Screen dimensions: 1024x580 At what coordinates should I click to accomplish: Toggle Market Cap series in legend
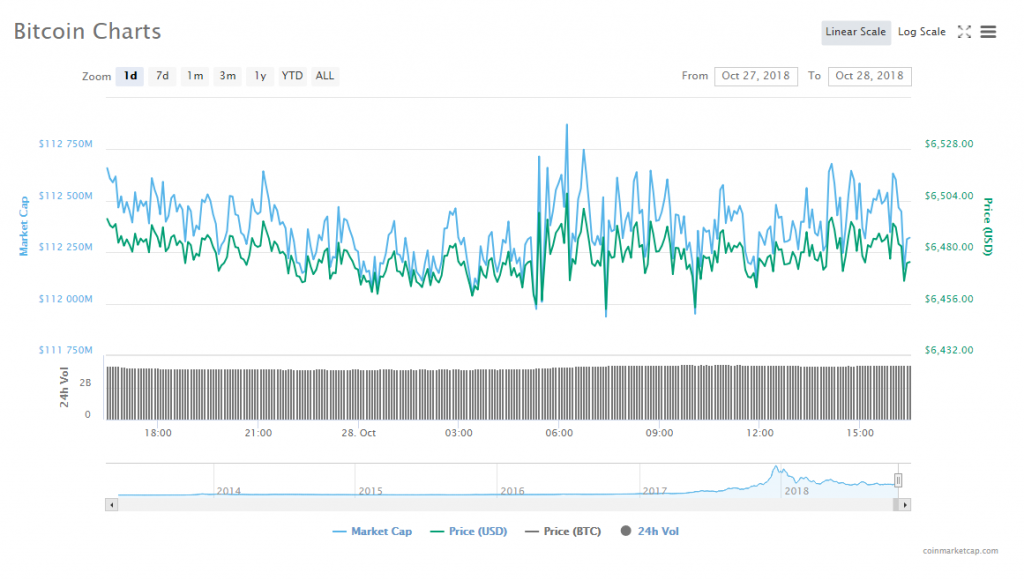coord(372,532)
